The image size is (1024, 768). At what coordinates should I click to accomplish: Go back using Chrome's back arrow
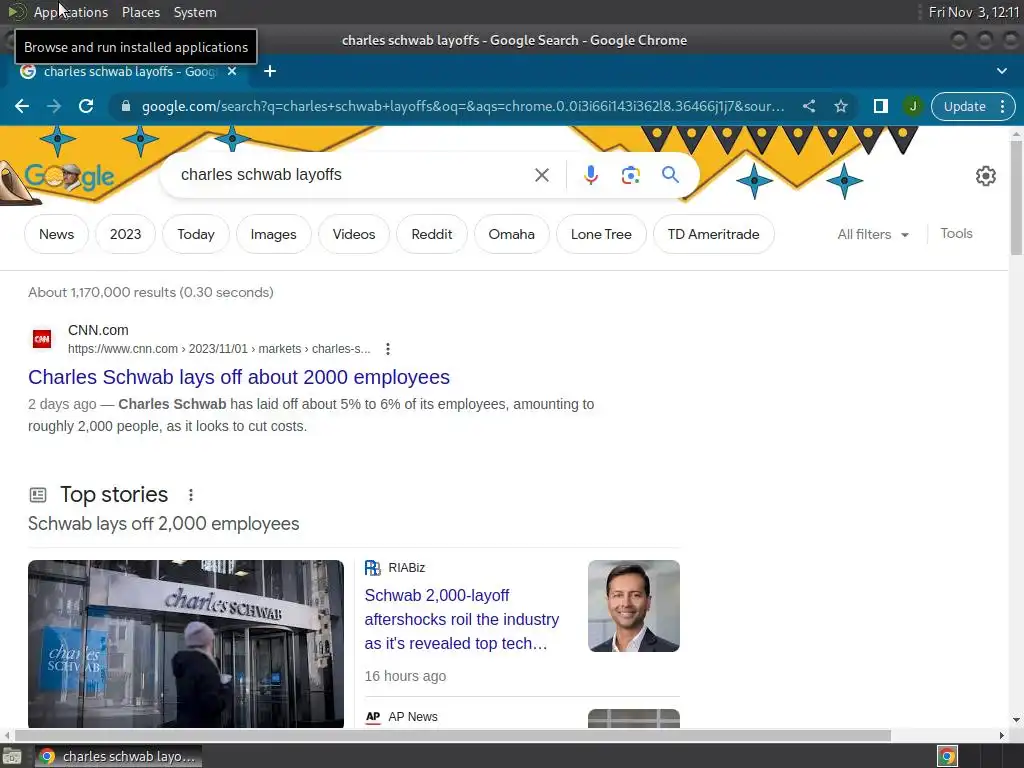(22, 106)
